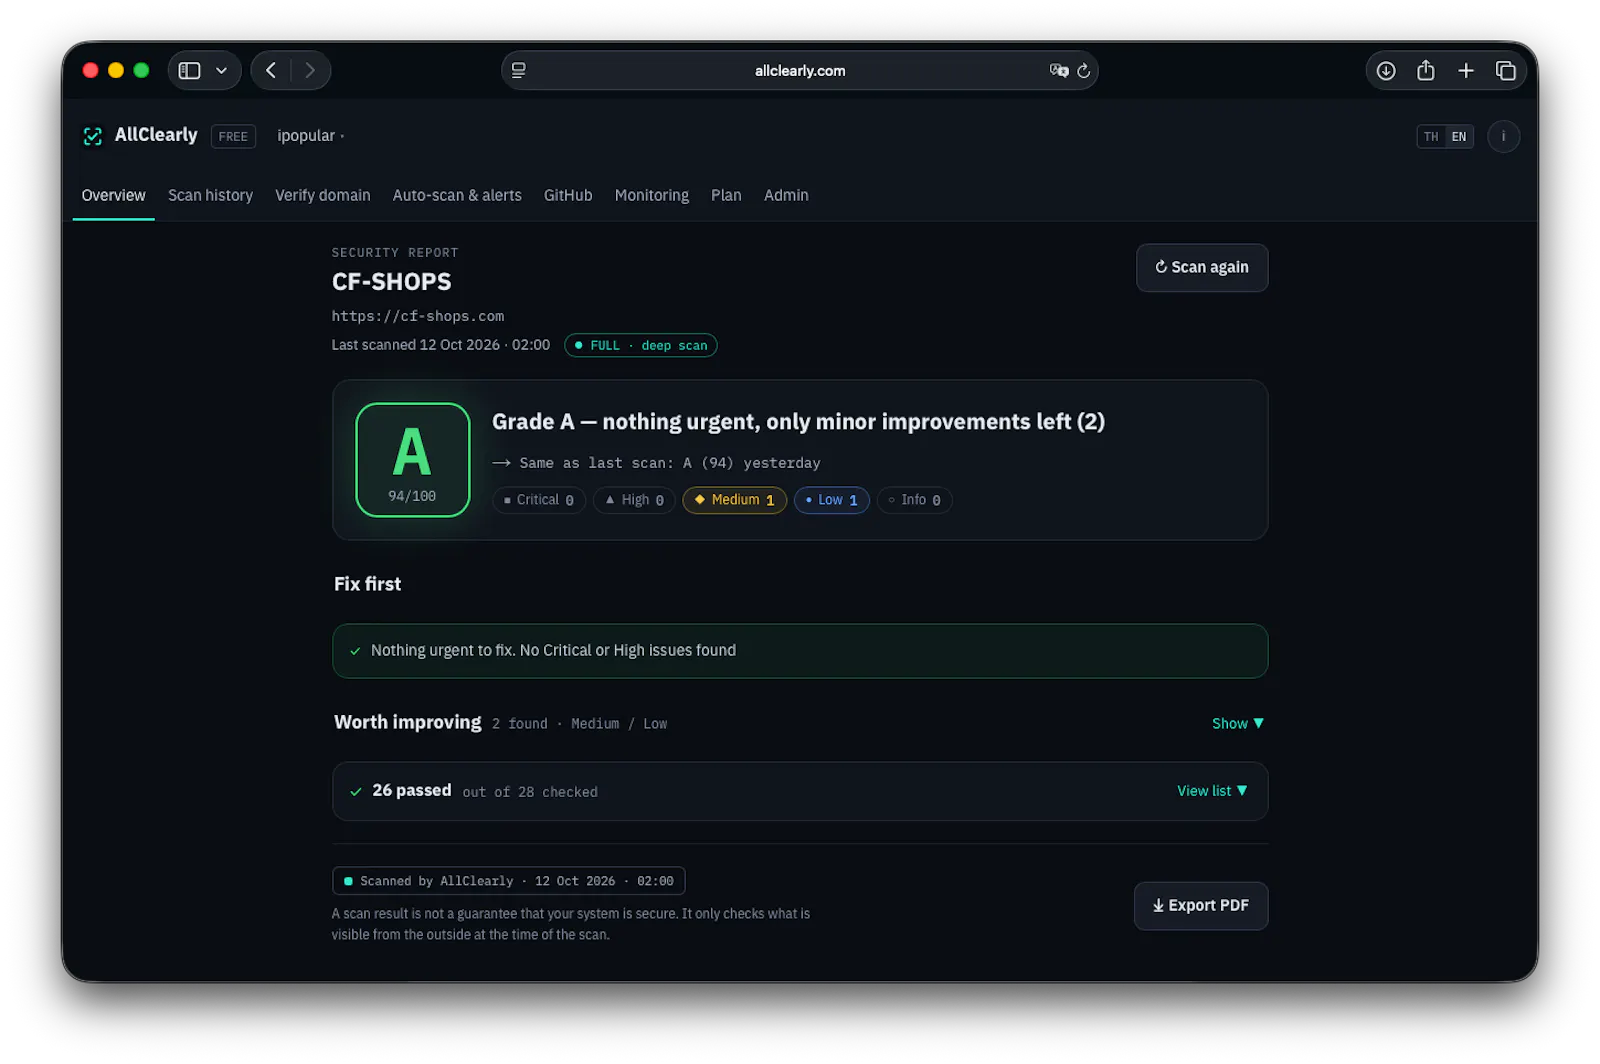
Task: Open the ipopular account dropdown
Action: click(x=311, y=136)
